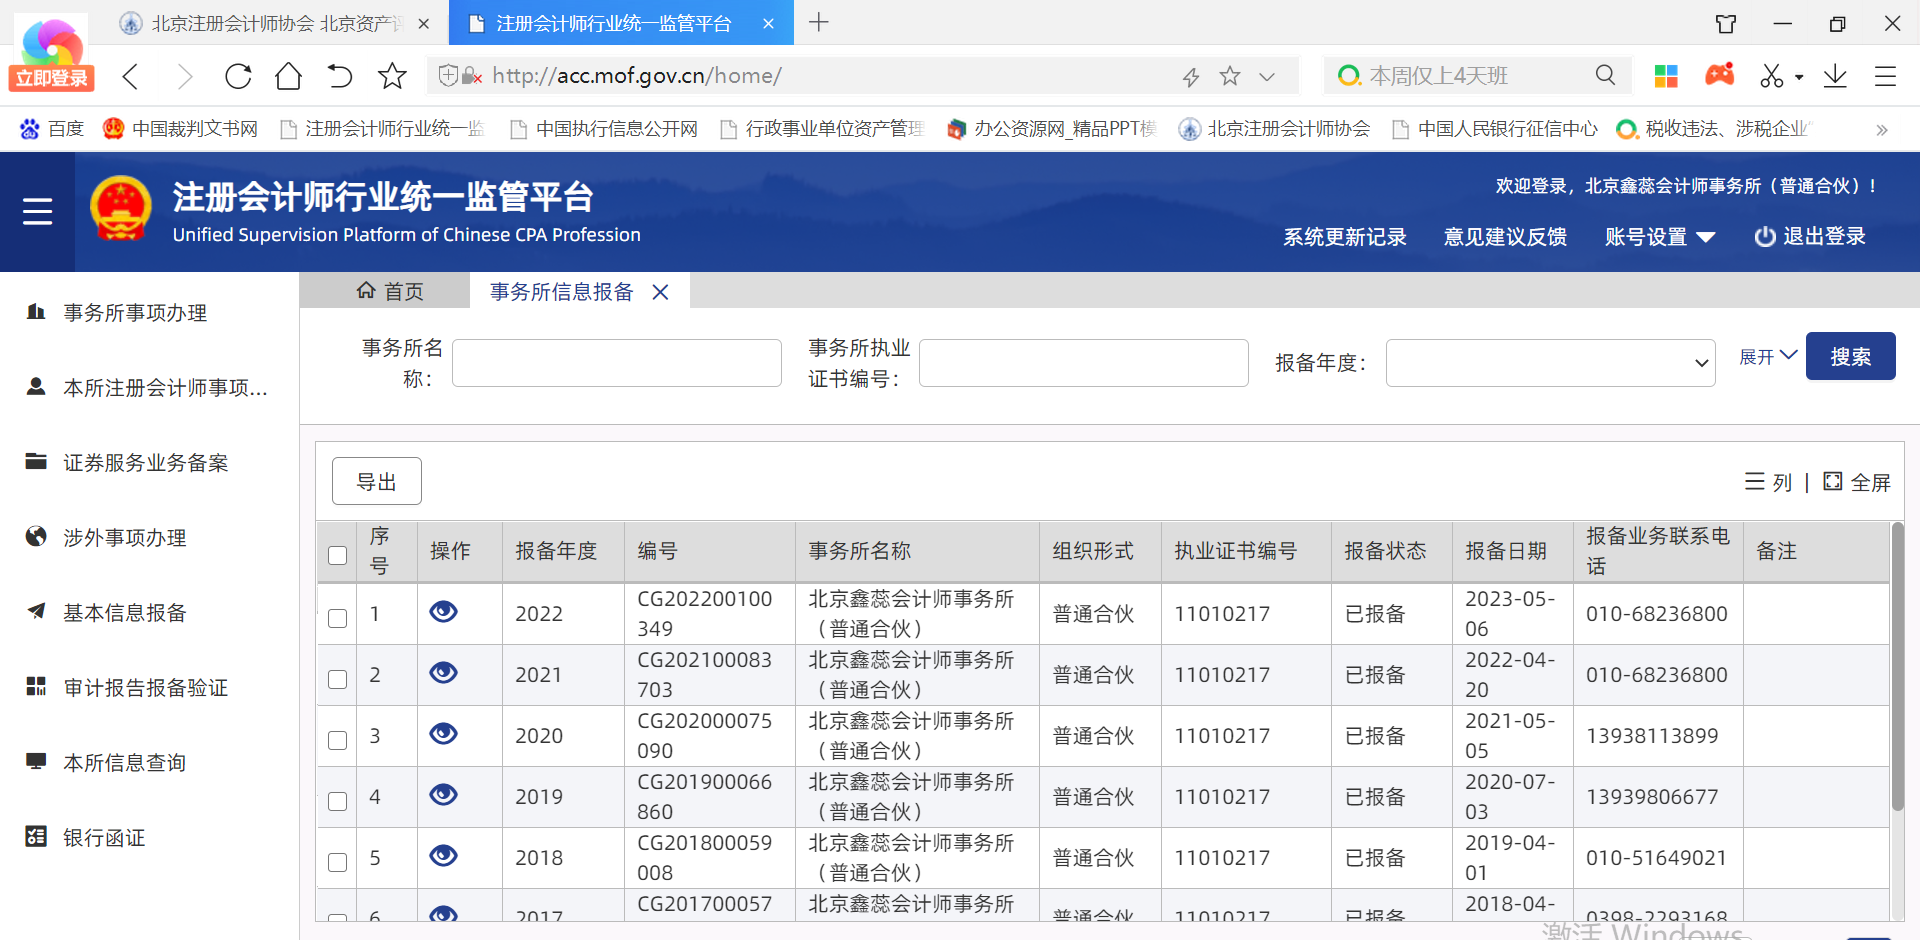Viewport: 1920px width, 940px height.
Task: View details of the 2022 record via eye icon
Action: pos(443,612)
